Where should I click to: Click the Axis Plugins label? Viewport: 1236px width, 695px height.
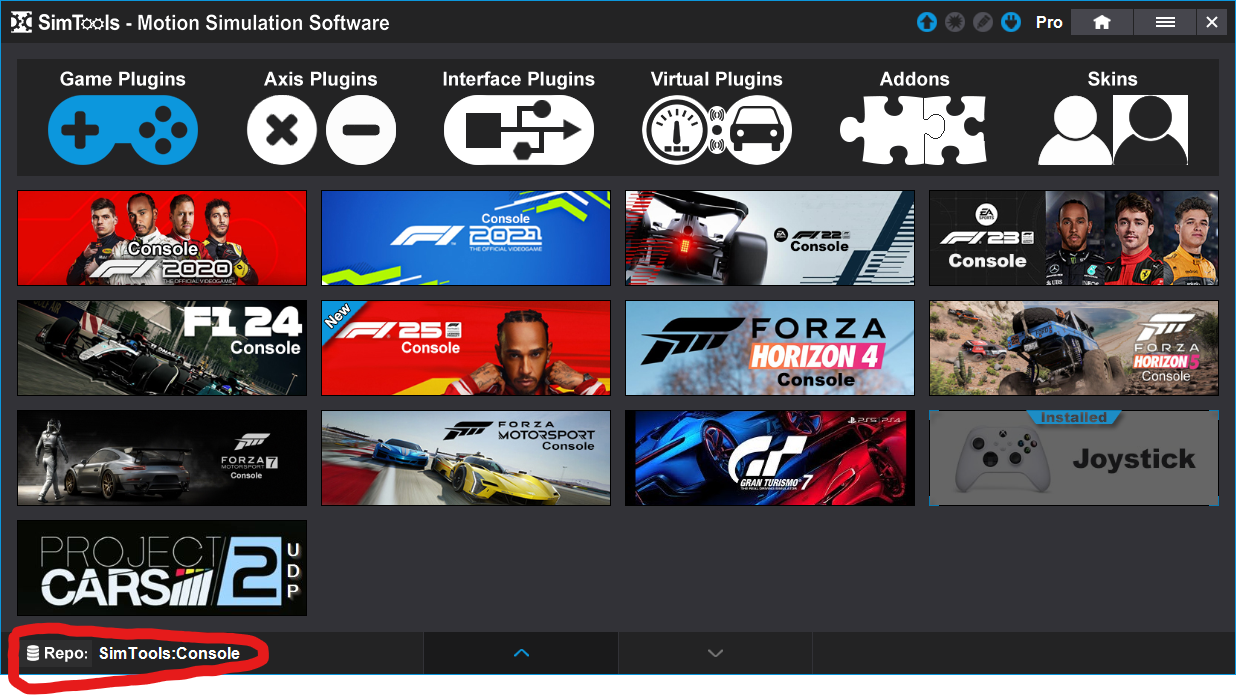point(321,79)
